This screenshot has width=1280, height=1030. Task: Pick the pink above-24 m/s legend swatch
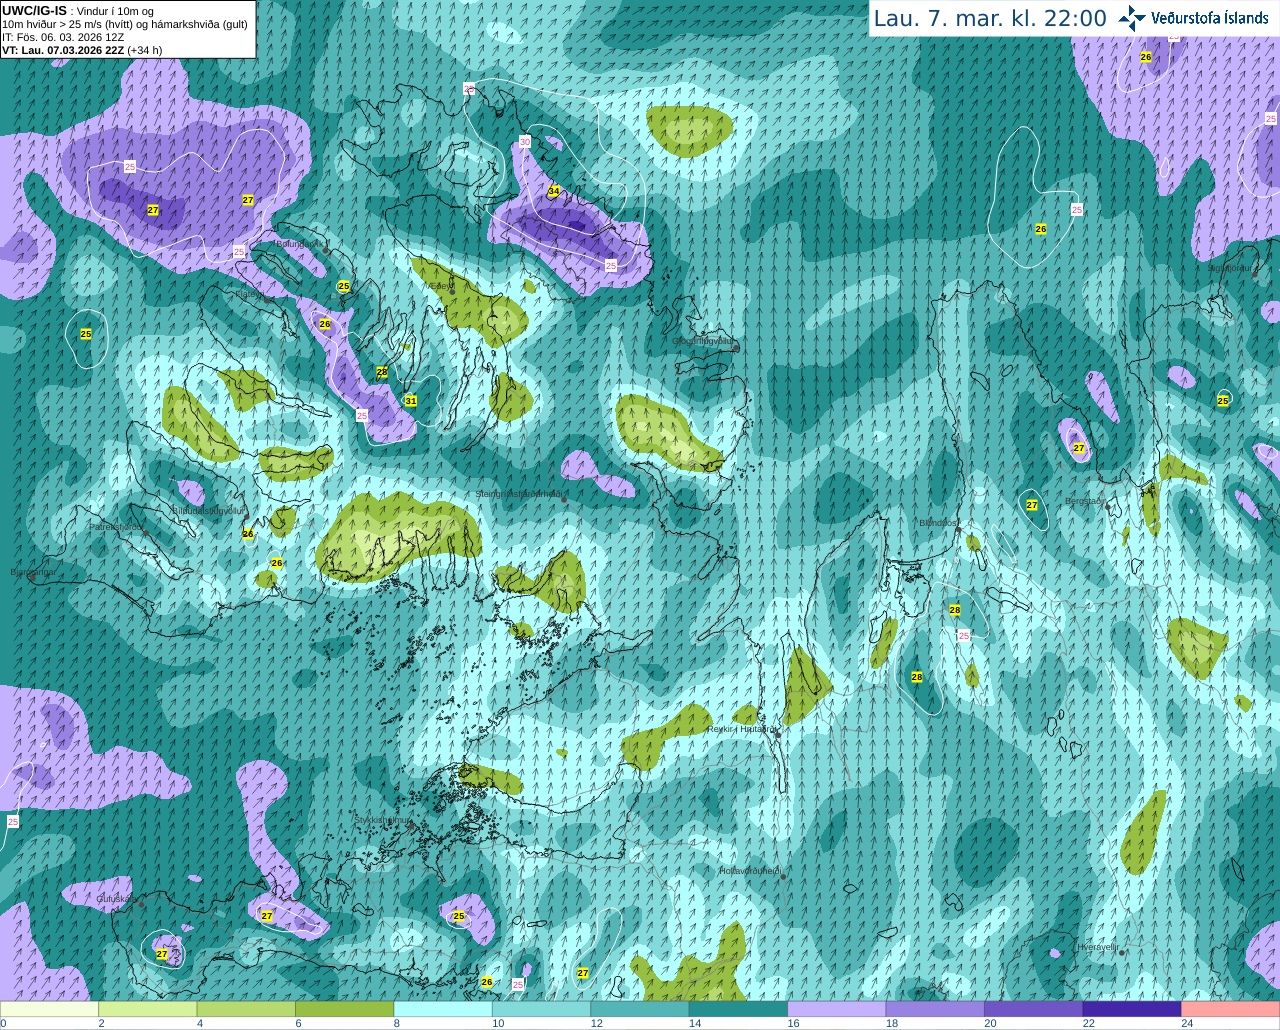(x=1230, y=1009)
